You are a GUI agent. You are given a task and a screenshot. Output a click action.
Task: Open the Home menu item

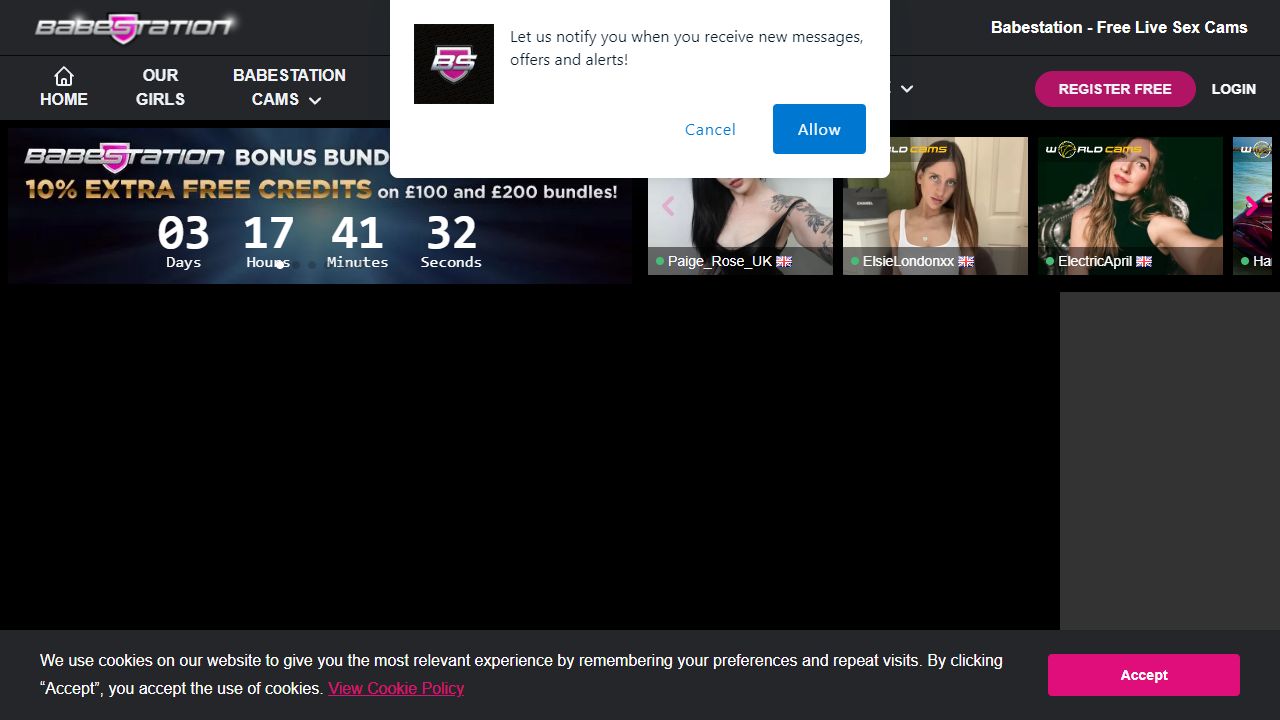64,87
